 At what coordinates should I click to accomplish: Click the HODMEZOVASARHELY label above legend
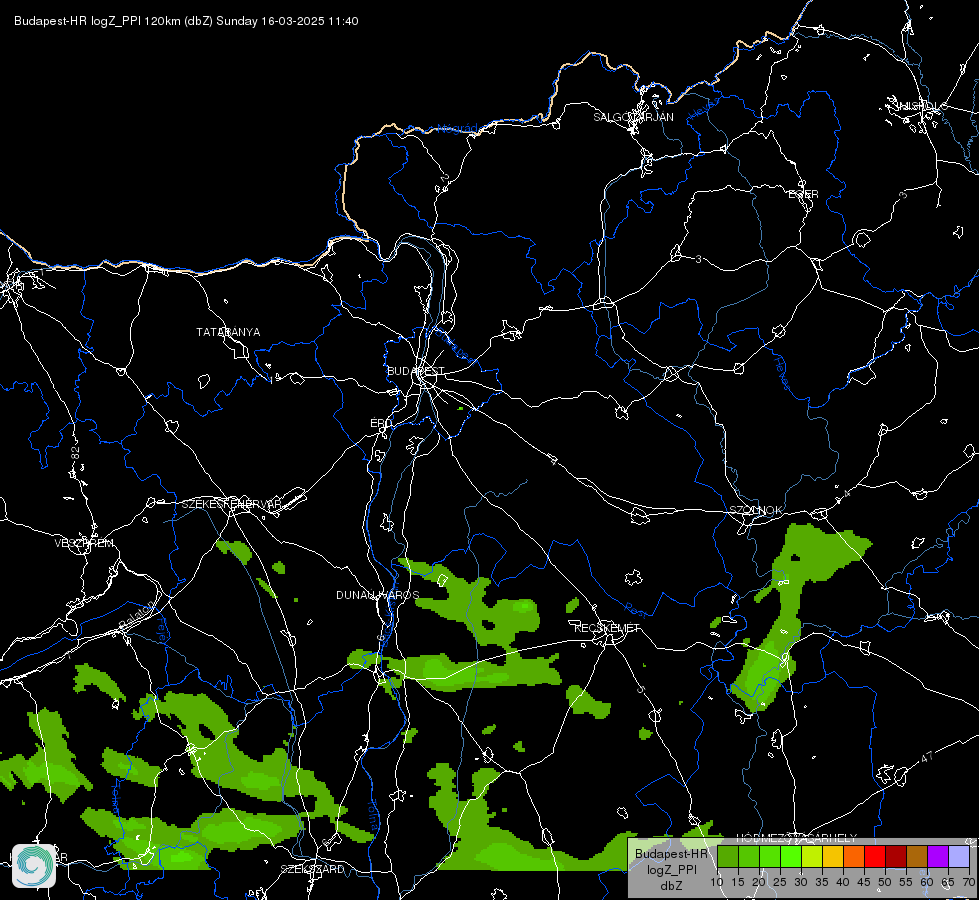(797, 838)
